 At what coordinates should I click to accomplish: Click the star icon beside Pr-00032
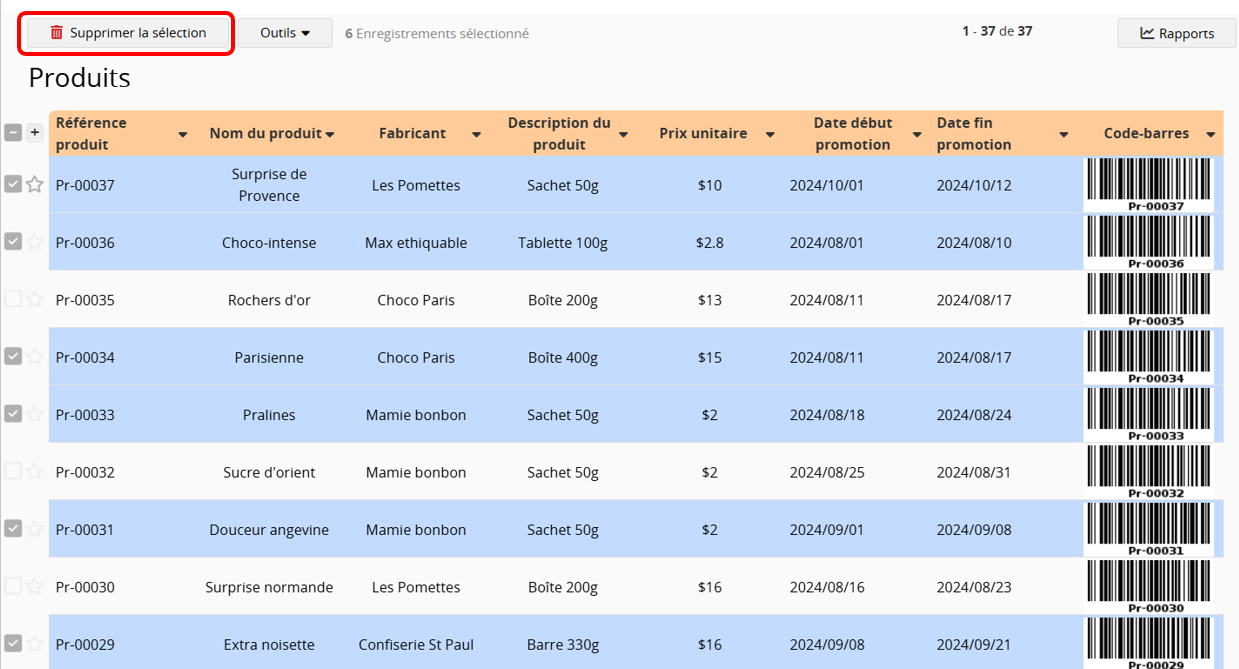(35, 472)
